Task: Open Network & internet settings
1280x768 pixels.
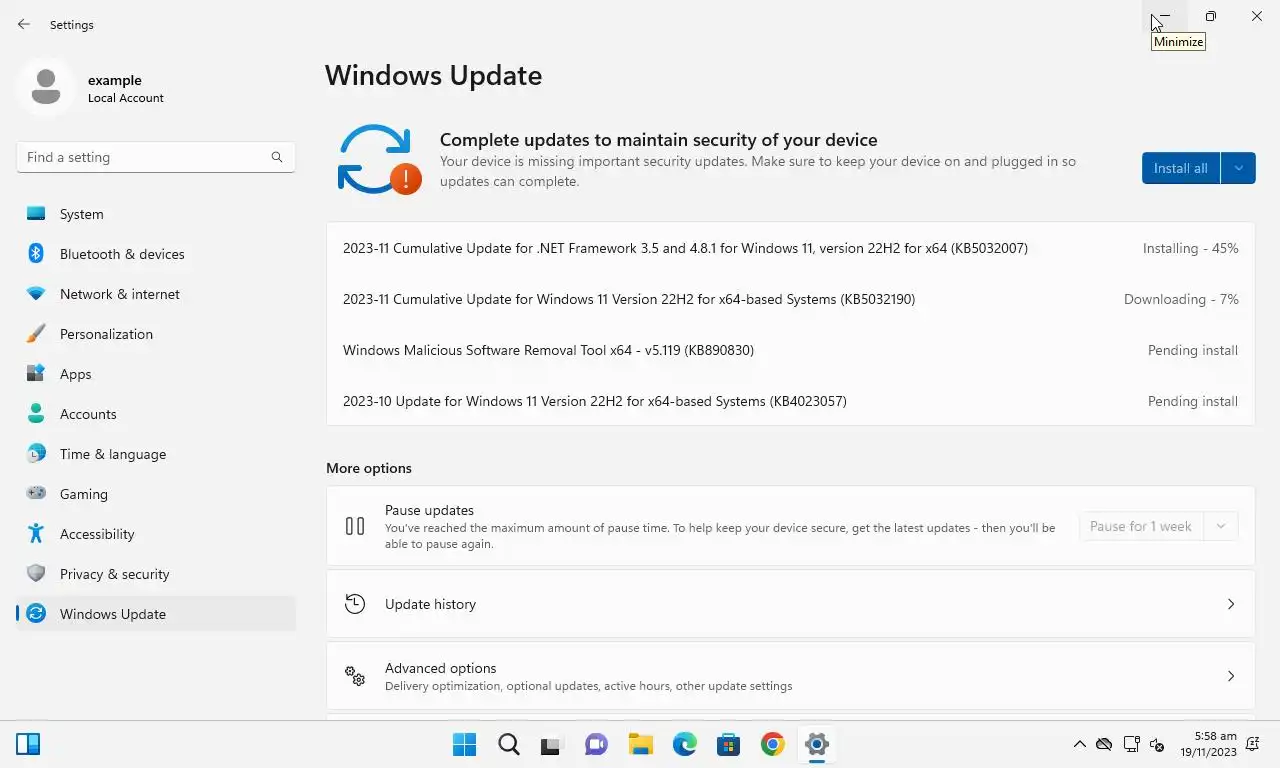Action: tap(156, 294)
